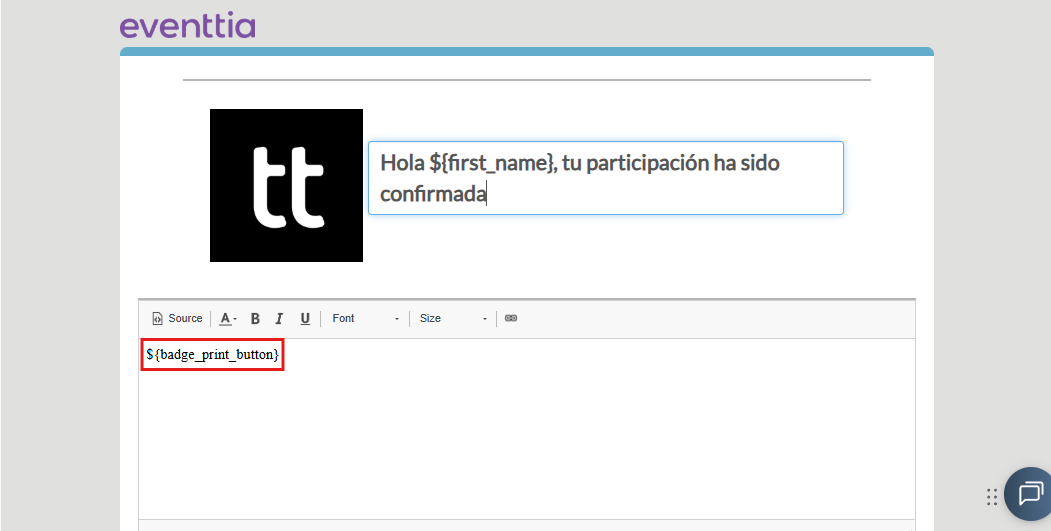Image resolution: width=1051 pixels, height=531 pixels.
Task: Toggle Underline formatting in the editor toolbar
Action: 305,318
